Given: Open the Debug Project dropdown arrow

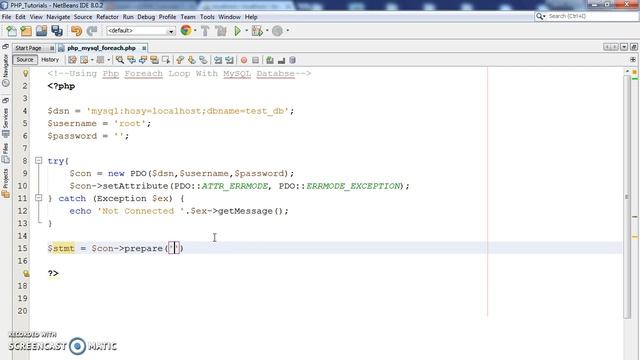Looking at the screenshot, I should point(267,31).
